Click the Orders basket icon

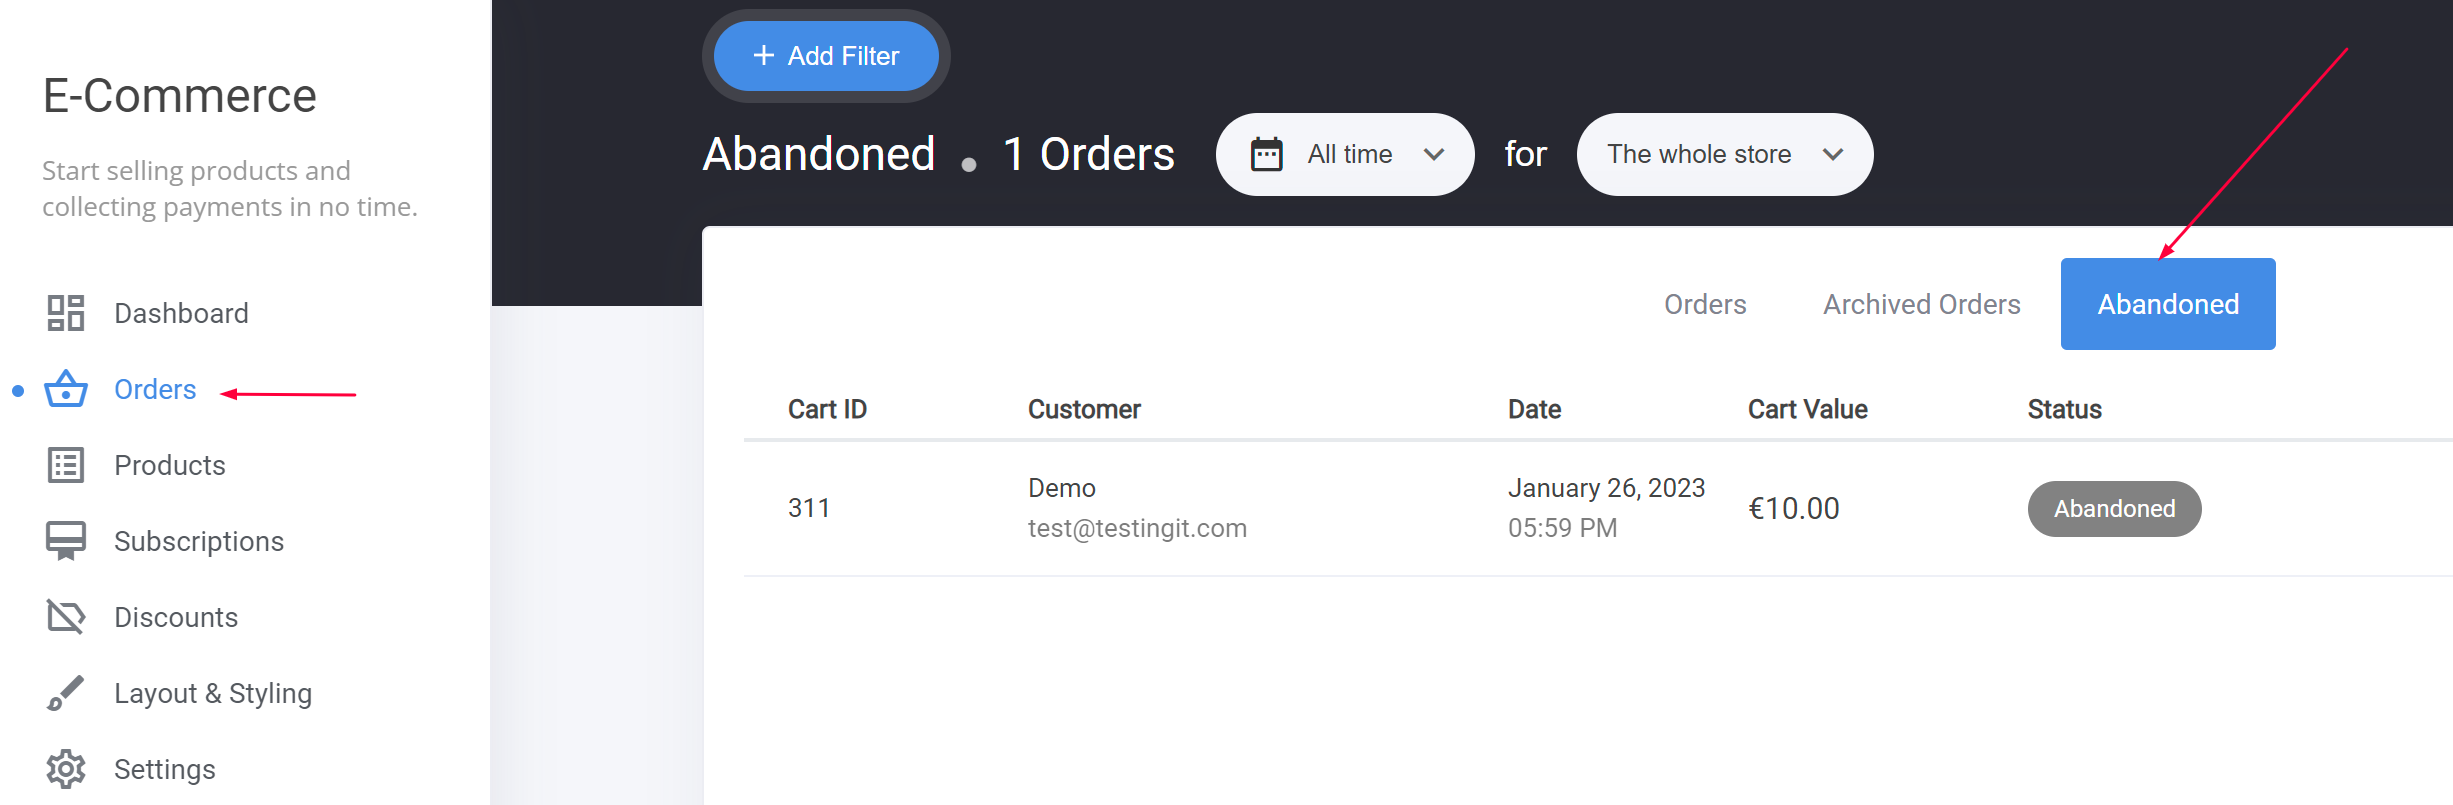coord(66,389)
